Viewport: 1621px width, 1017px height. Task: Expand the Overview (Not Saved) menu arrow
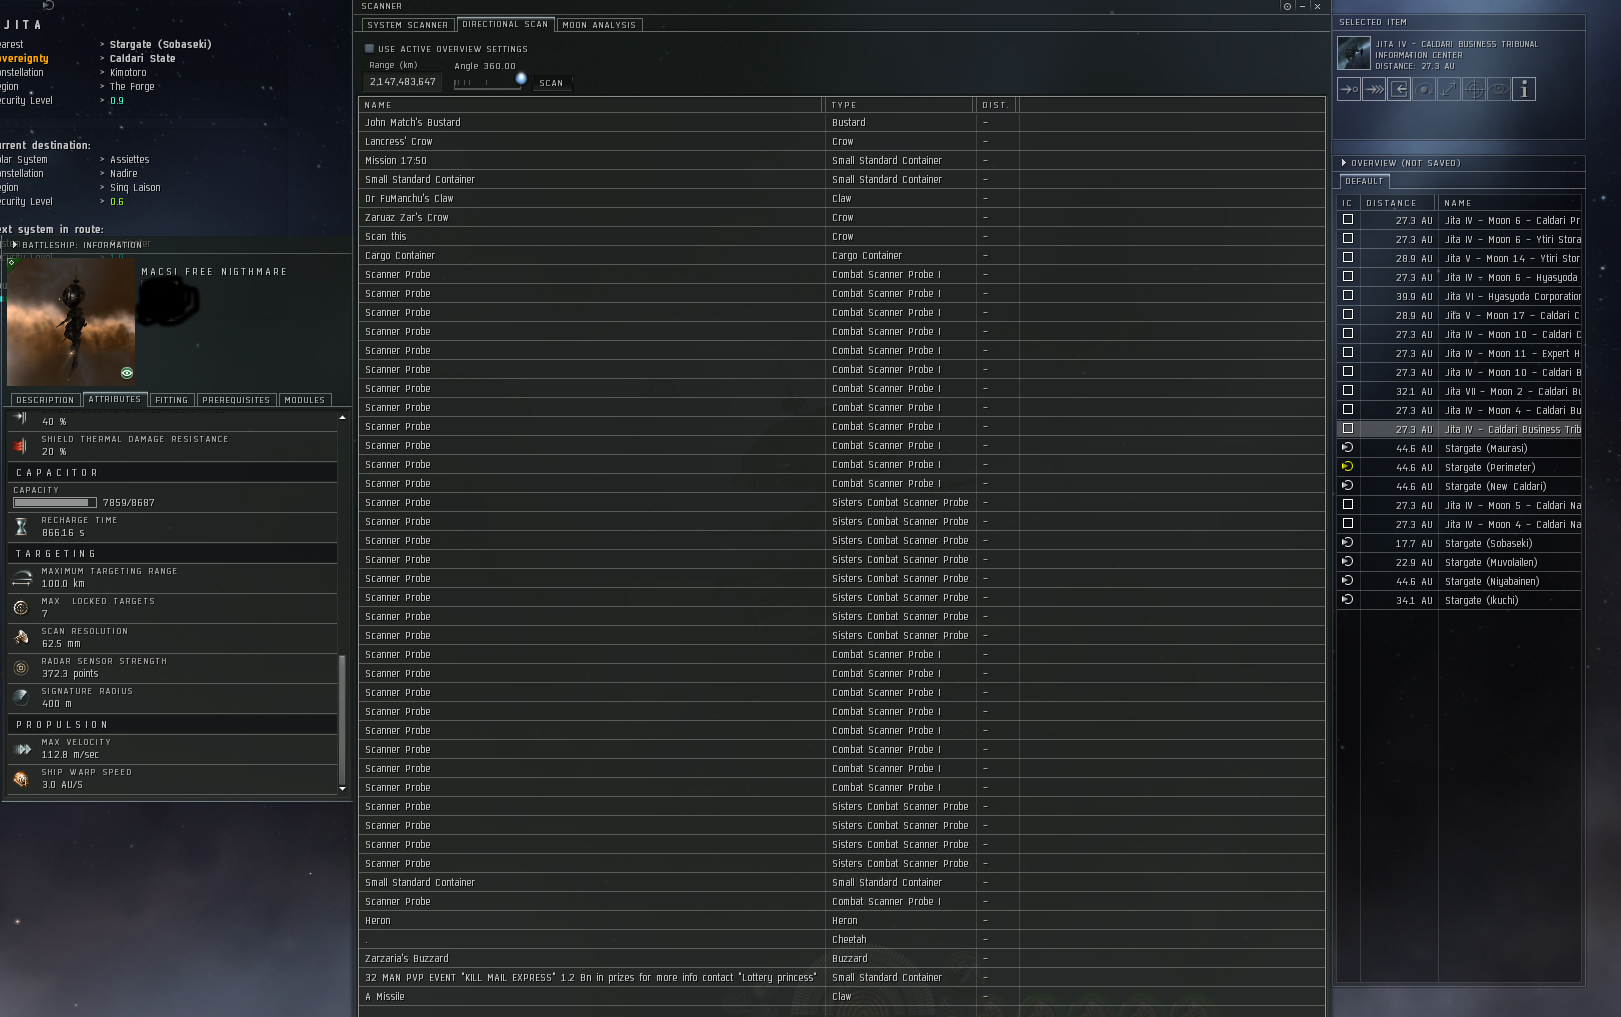coord(1344,163)
